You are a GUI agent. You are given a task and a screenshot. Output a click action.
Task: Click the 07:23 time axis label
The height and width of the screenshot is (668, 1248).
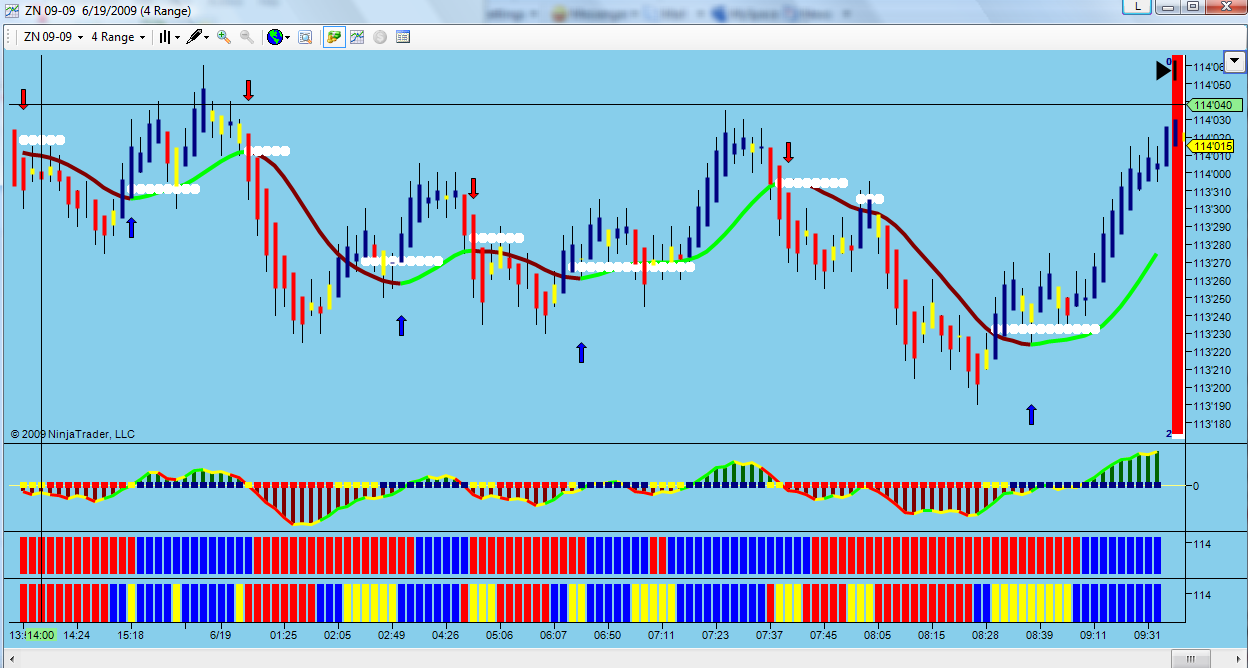pos(715,635)
